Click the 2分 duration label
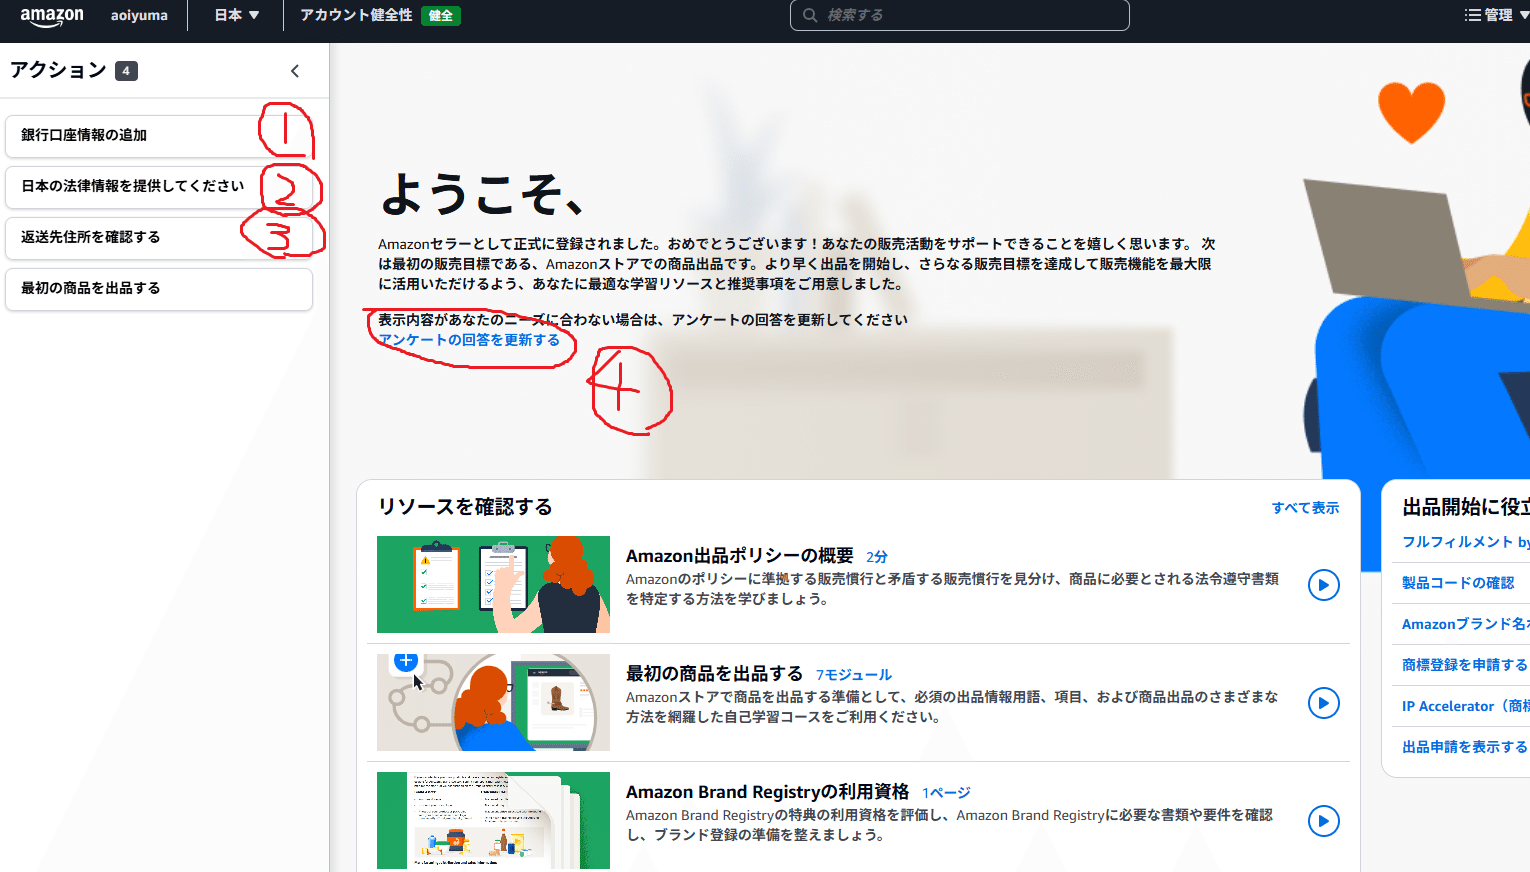Viewport: 1530px width, 872px height. click(877, 557)
